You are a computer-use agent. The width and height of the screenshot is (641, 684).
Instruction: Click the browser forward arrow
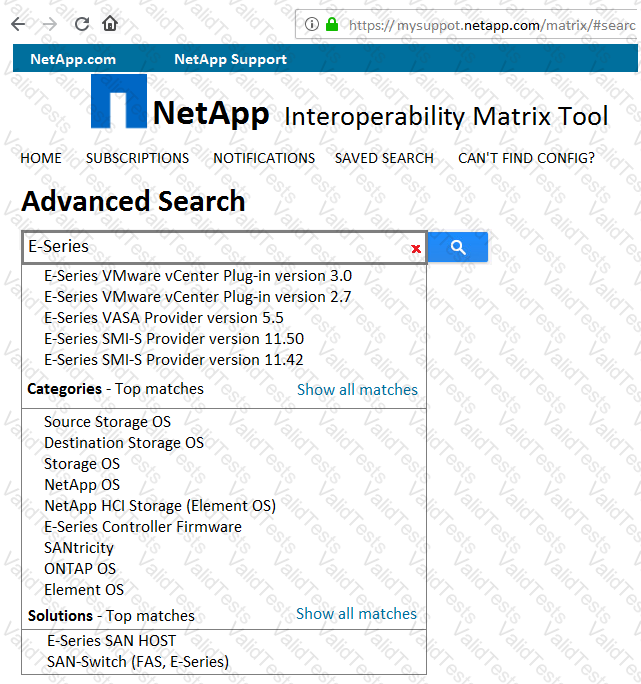click(x=49, y=24)
